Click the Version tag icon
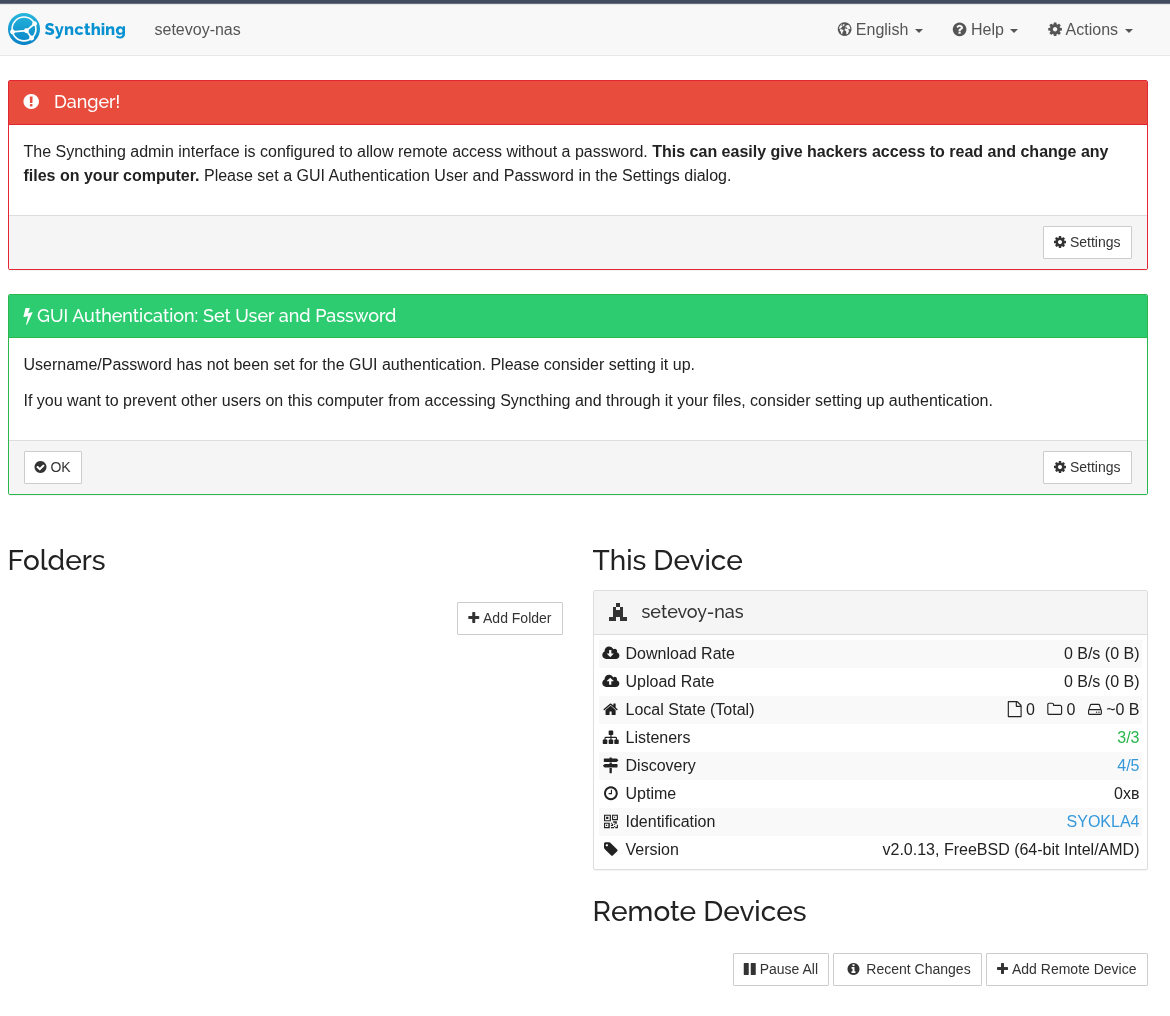 click(x=611, y=850)
